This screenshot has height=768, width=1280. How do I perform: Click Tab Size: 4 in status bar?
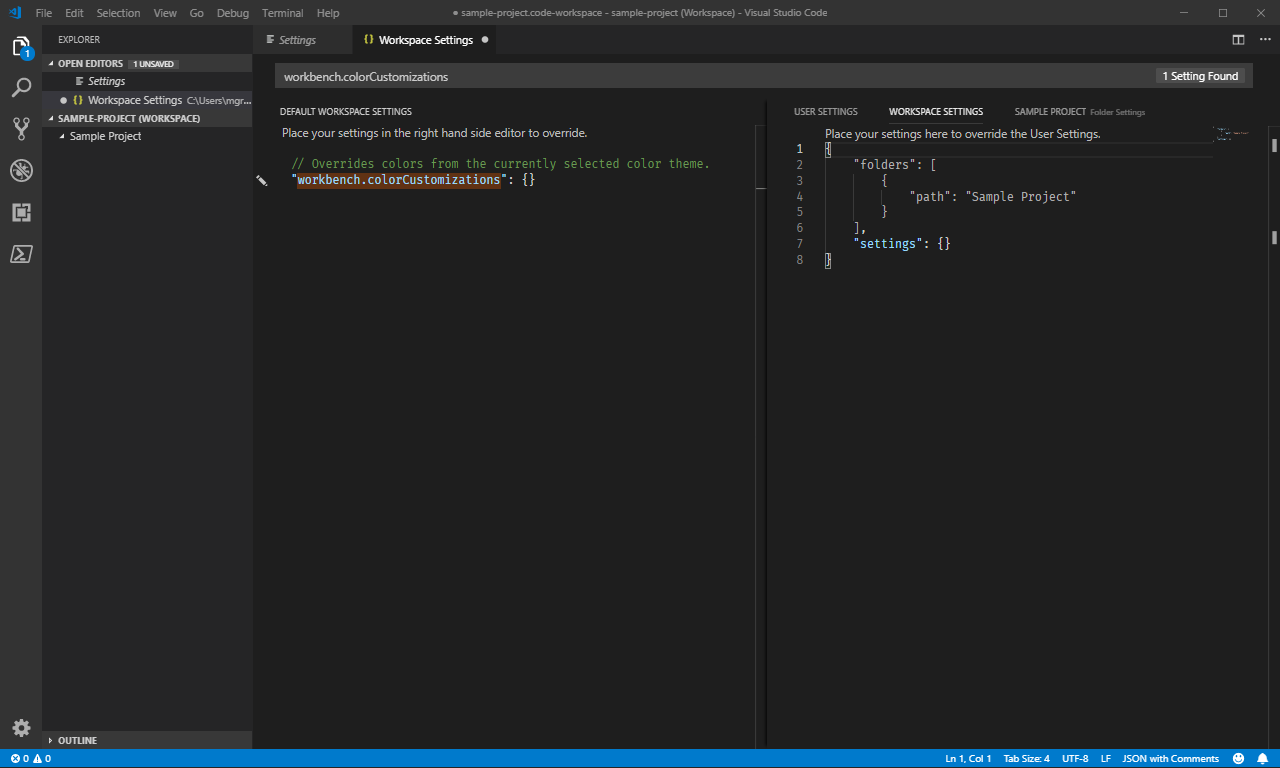[x=1027, y=759]
